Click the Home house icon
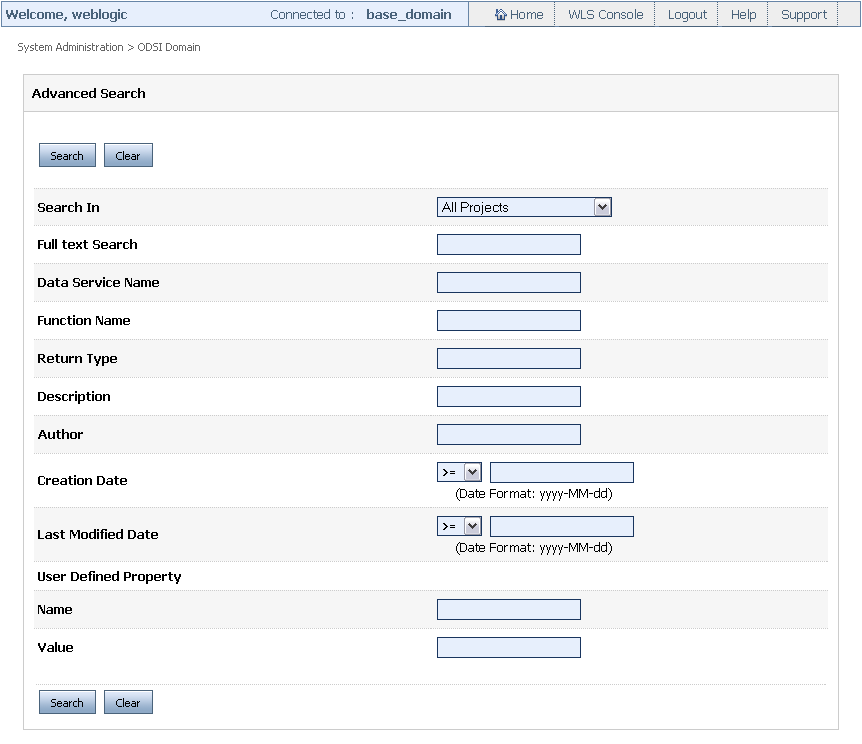 [500, 14]
